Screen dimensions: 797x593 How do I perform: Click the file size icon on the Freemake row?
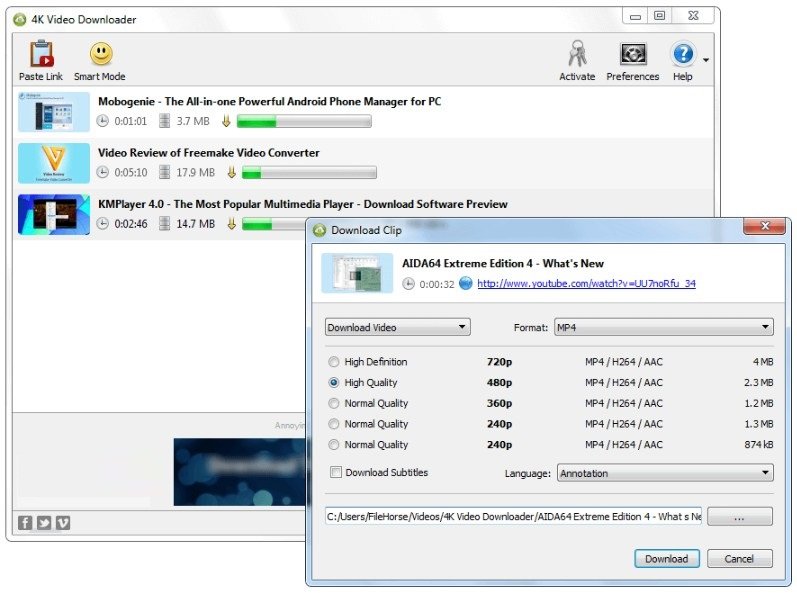164,172
